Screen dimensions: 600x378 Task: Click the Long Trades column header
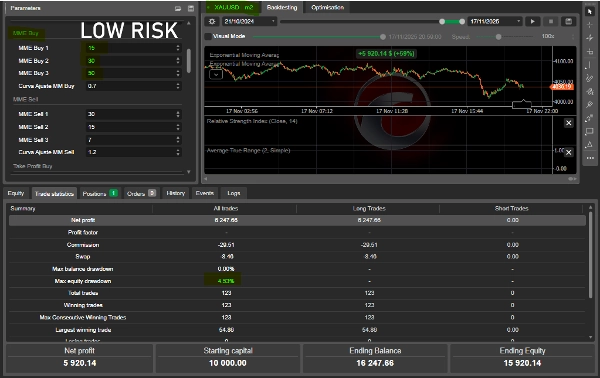[x=369, y=209]
